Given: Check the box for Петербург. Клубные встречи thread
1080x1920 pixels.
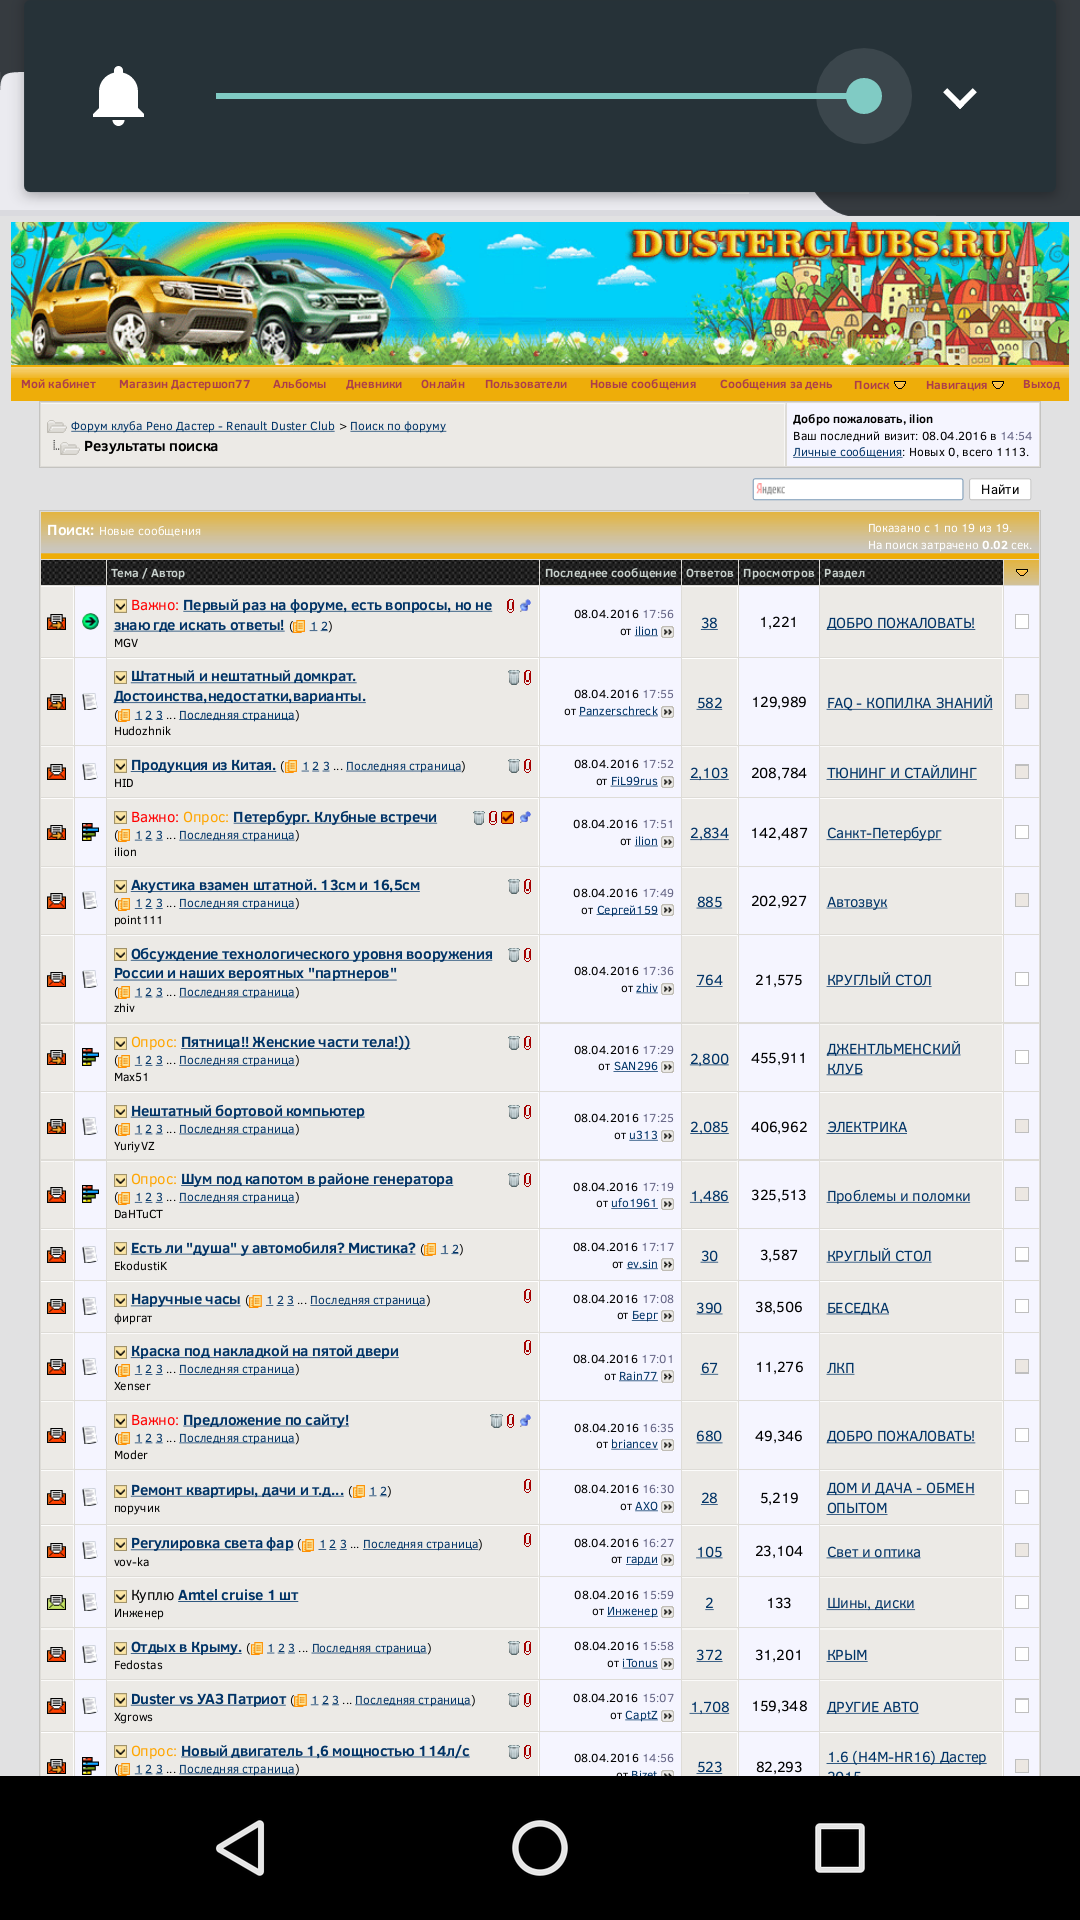Looking at the screenshot, I should (1022, 831).
